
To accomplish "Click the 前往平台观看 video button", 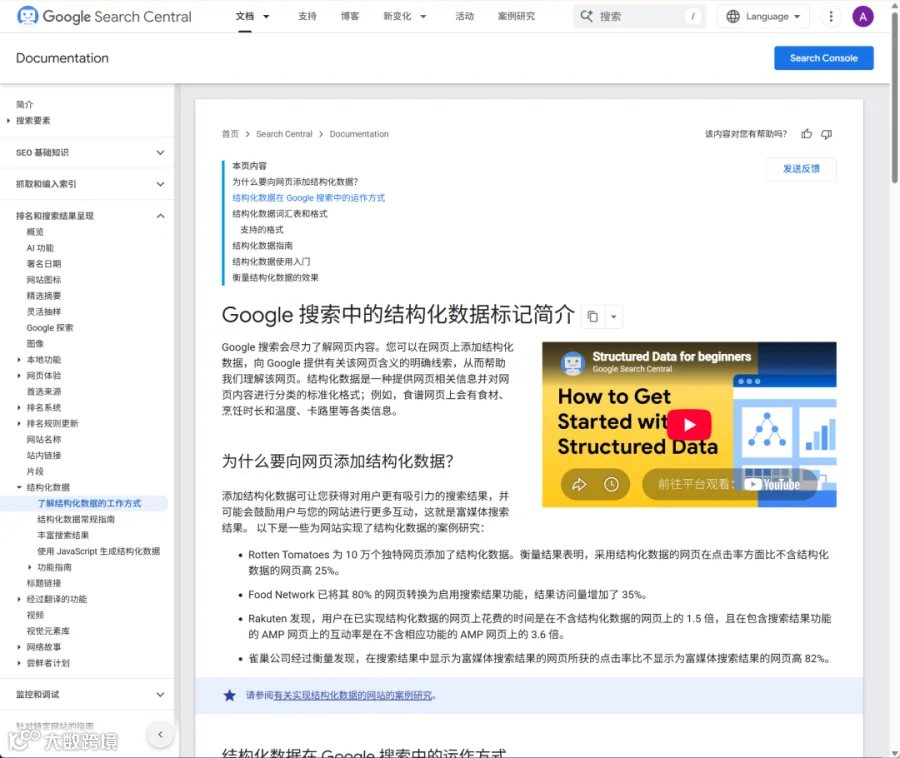I will point(729,484).
